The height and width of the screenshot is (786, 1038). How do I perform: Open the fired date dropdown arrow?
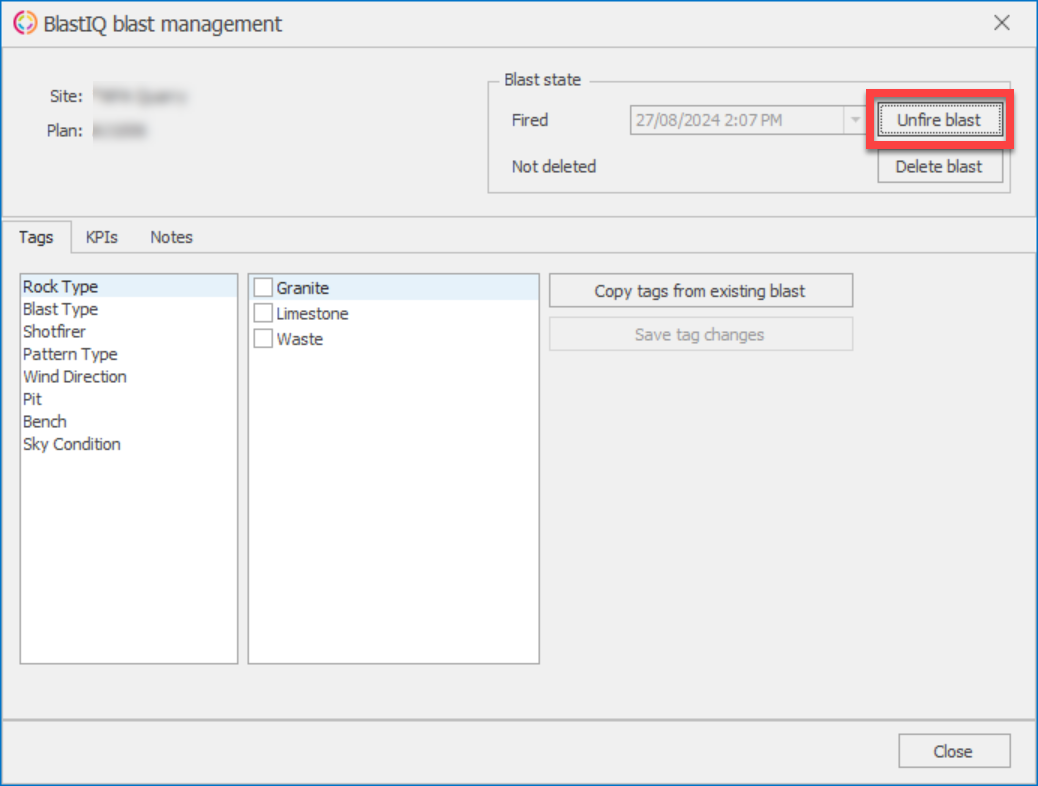tap(855, 120)
